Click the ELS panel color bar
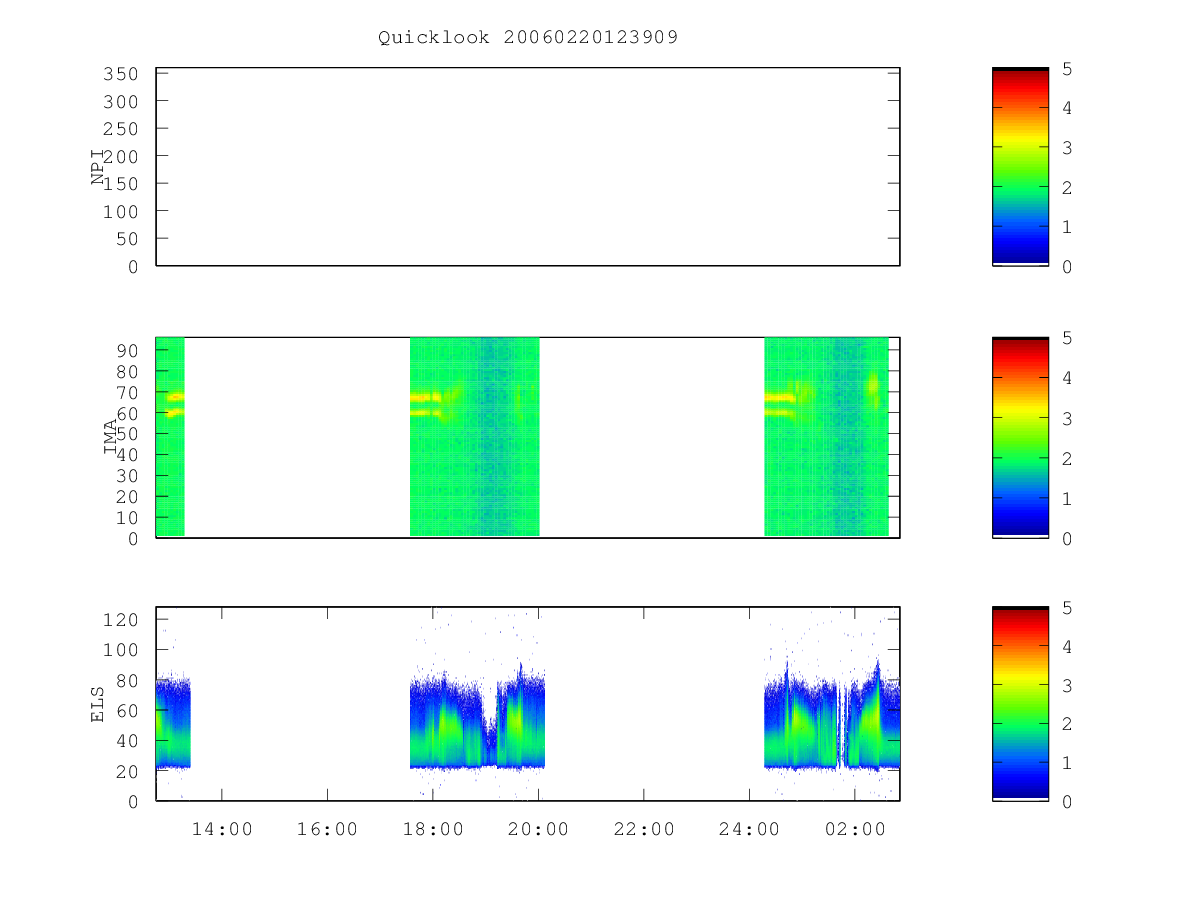Viewport: 1200px width, 900px height. click(x=1020, y=704)
